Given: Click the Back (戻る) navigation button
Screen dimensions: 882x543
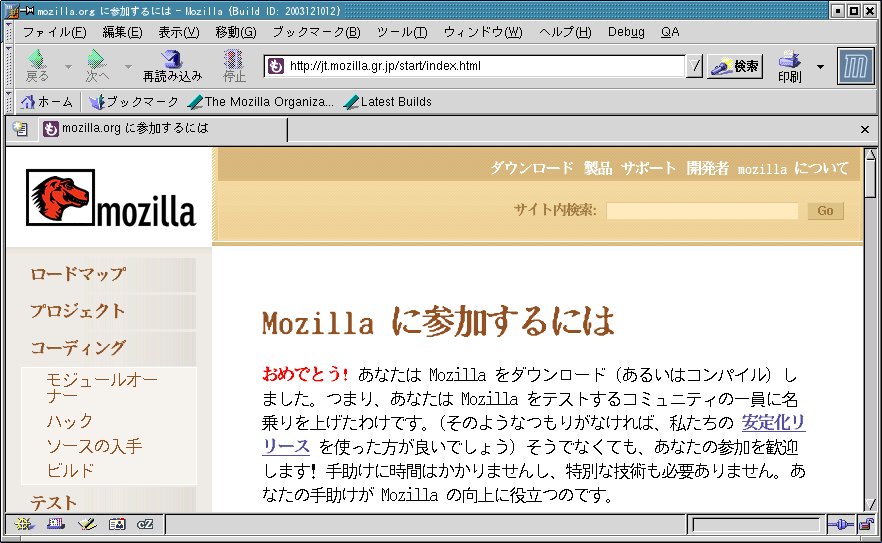Looking at the screenshot, I should tap(37, 66).
